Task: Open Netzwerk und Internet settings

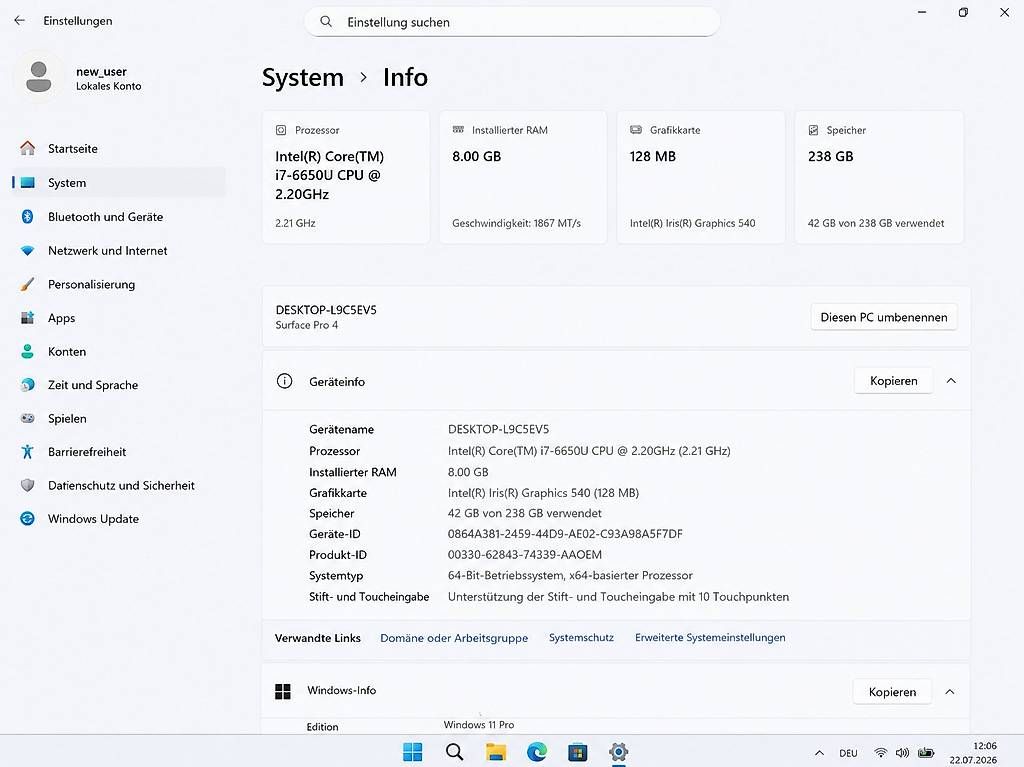Action: point(119,250)
